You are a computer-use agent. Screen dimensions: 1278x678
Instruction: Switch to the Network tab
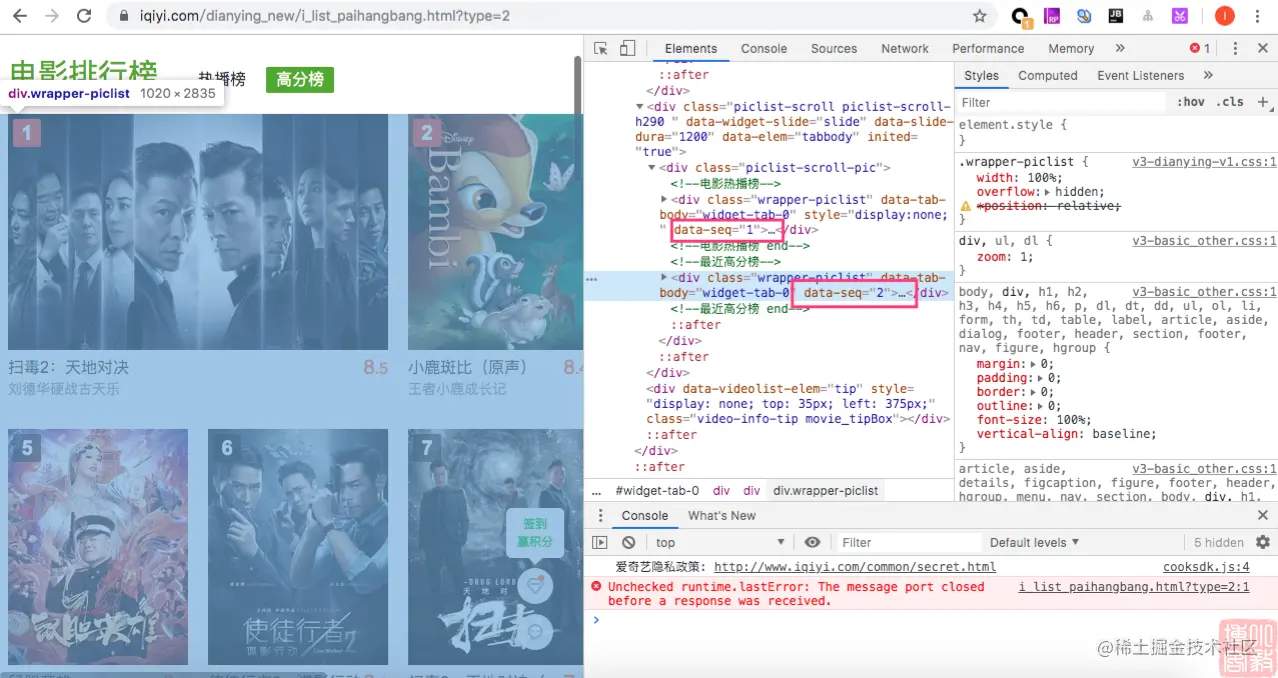[905, 48]
